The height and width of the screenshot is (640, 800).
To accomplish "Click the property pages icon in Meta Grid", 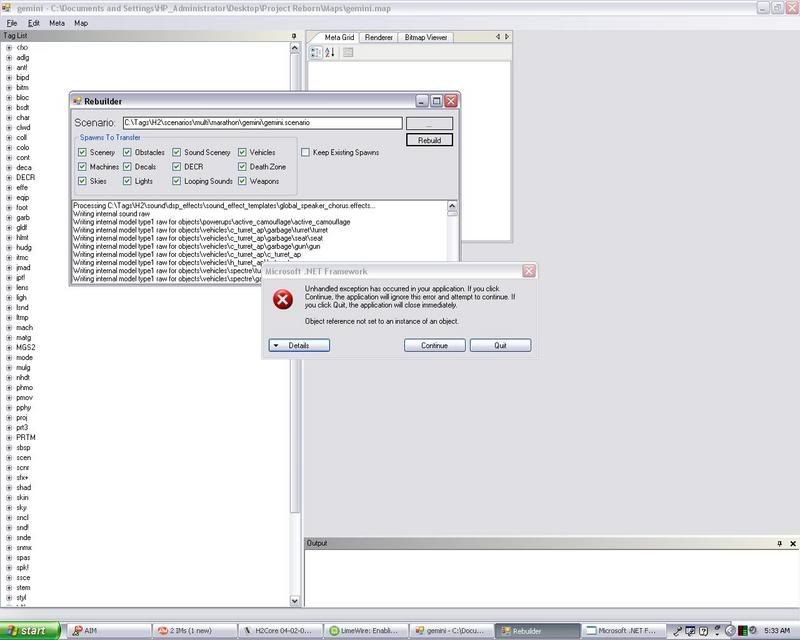I will (x=348, y=53).
